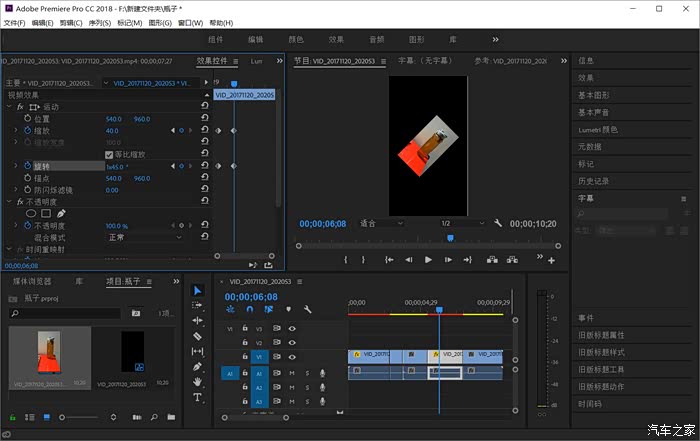Choose the Pen tool in the timeline toolbar
The height and width of the screenshot is (441, 700).
[197, 367]
